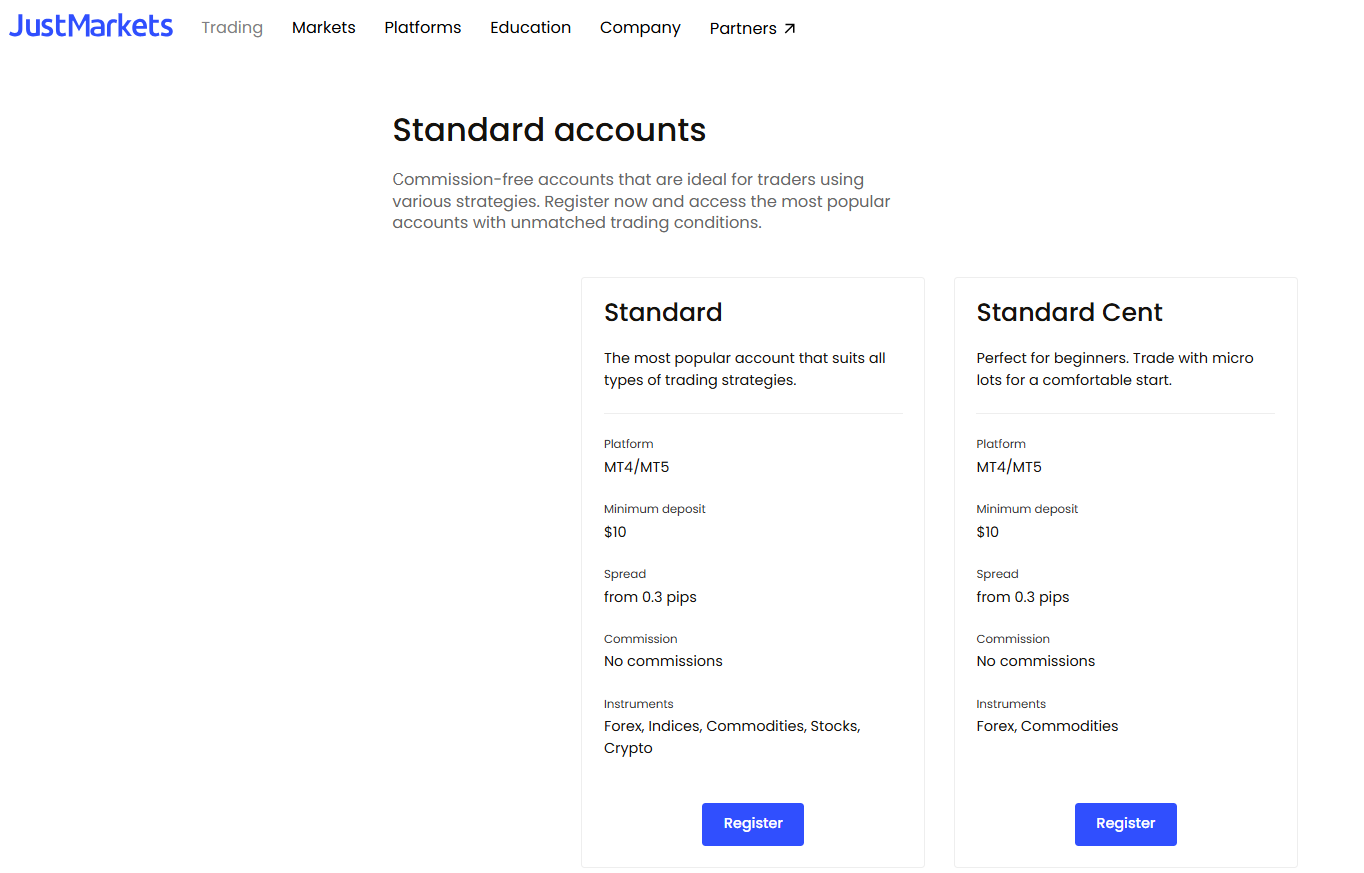This screenshot has height=873, width=1364.
Task: Go to the JustMarkets home logo
Action: point(91,26)
